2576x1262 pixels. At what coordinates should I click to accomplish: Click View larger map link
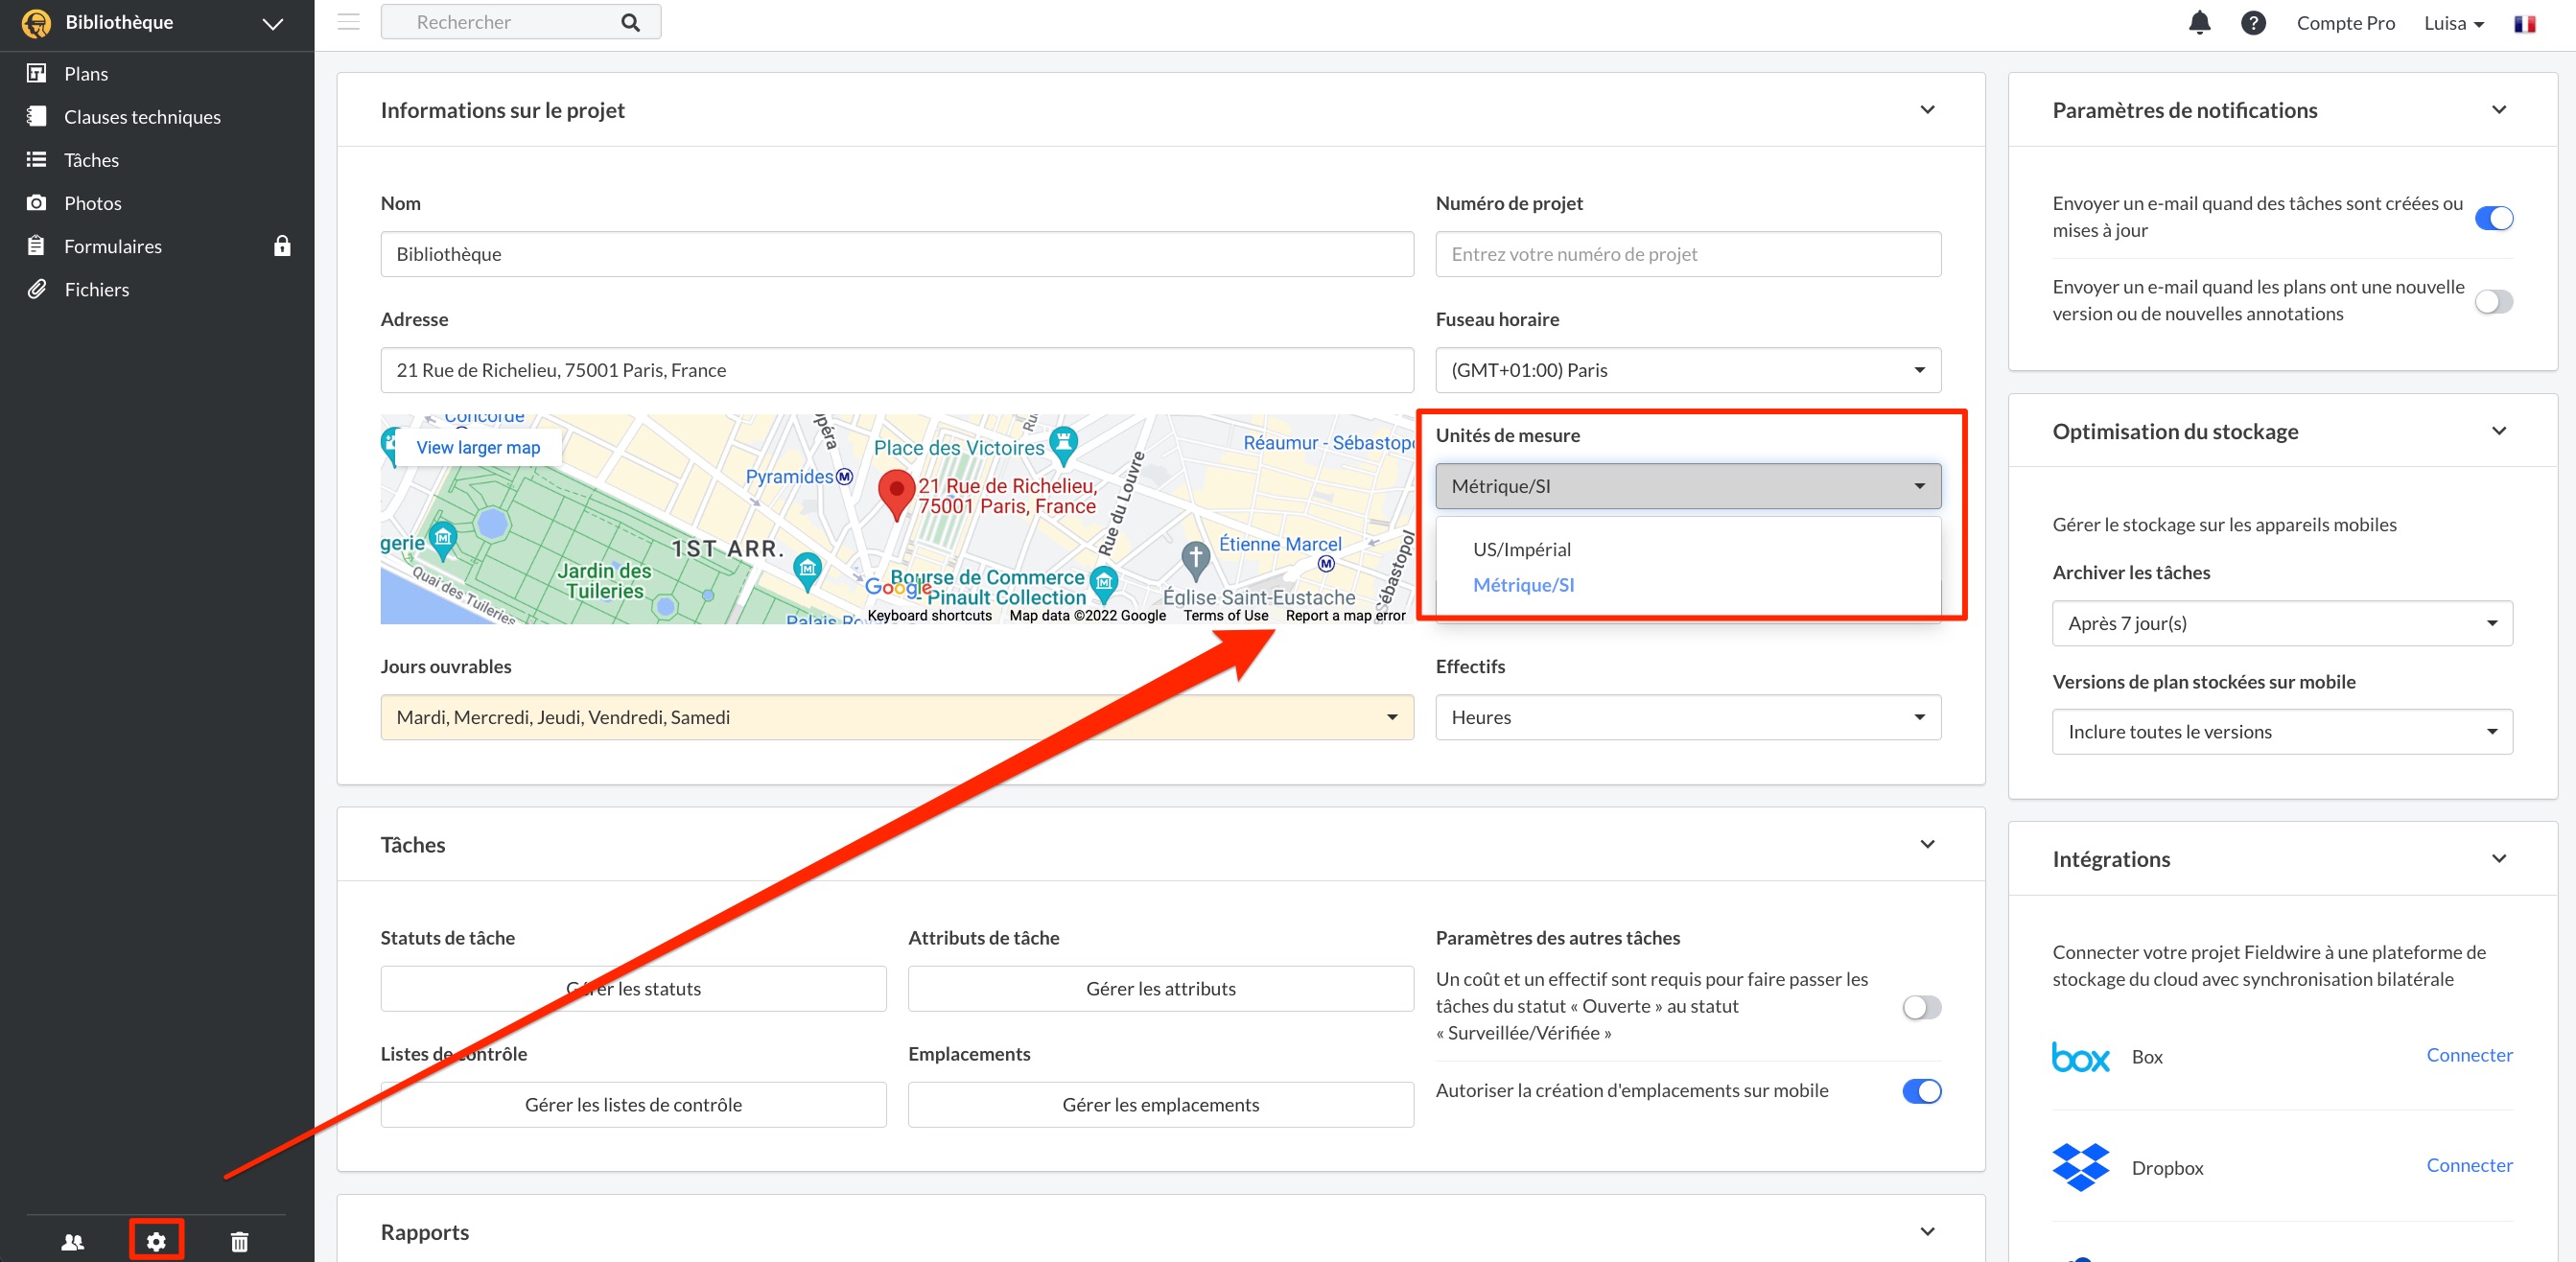point(478,447)
